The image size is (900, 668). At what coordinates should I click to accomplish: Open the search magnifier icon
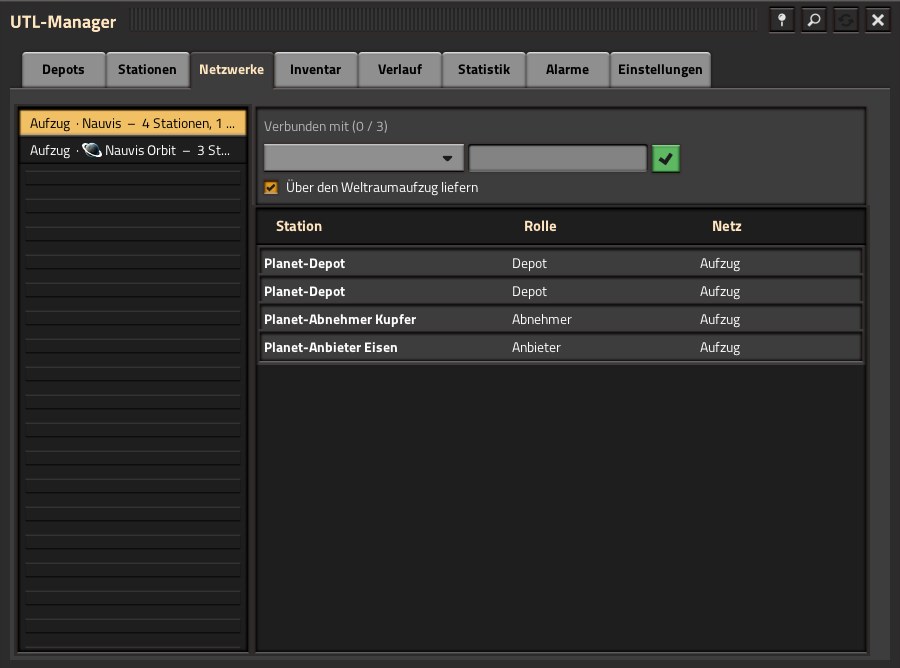click(x=814, y=20)
